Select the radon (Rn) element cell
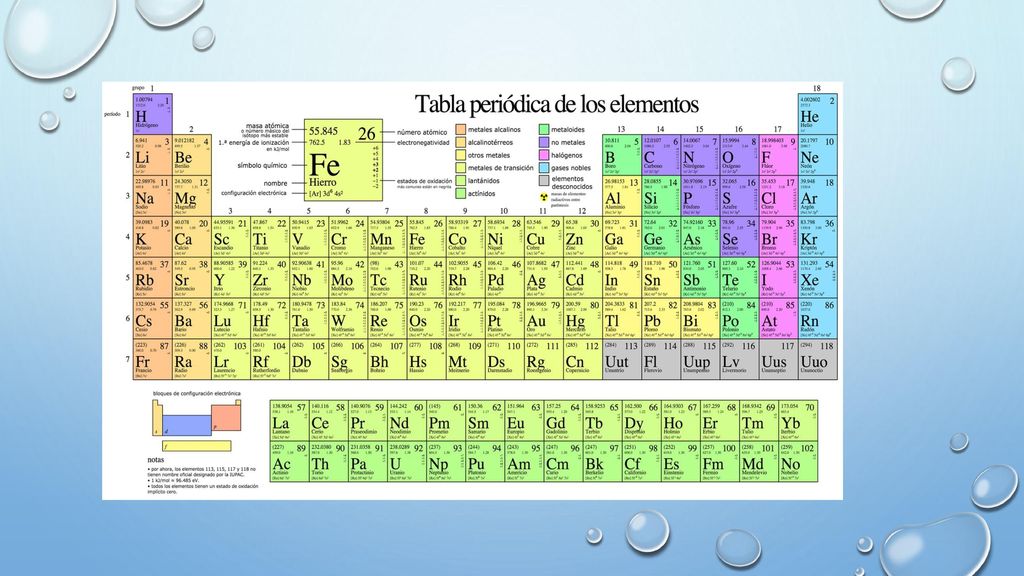The height and width of the screenshot is (576, 1024). tap(818, 318)
